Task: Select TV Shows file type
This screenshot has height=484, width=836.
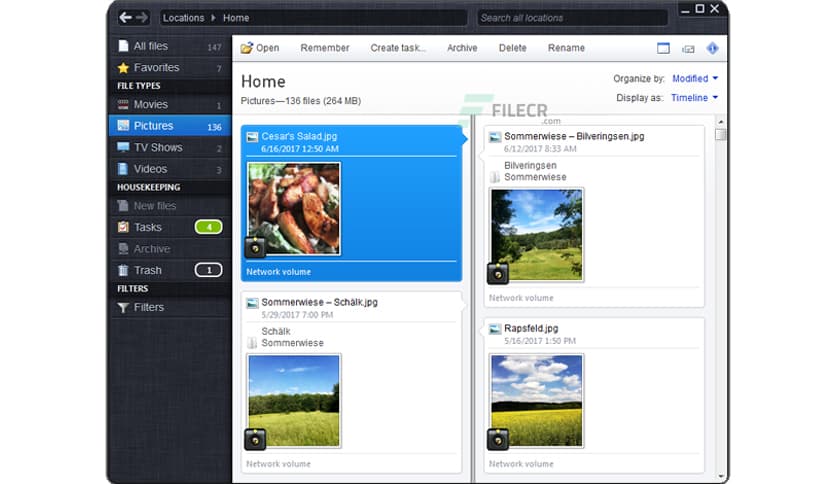Action: (x=170, y=147)
